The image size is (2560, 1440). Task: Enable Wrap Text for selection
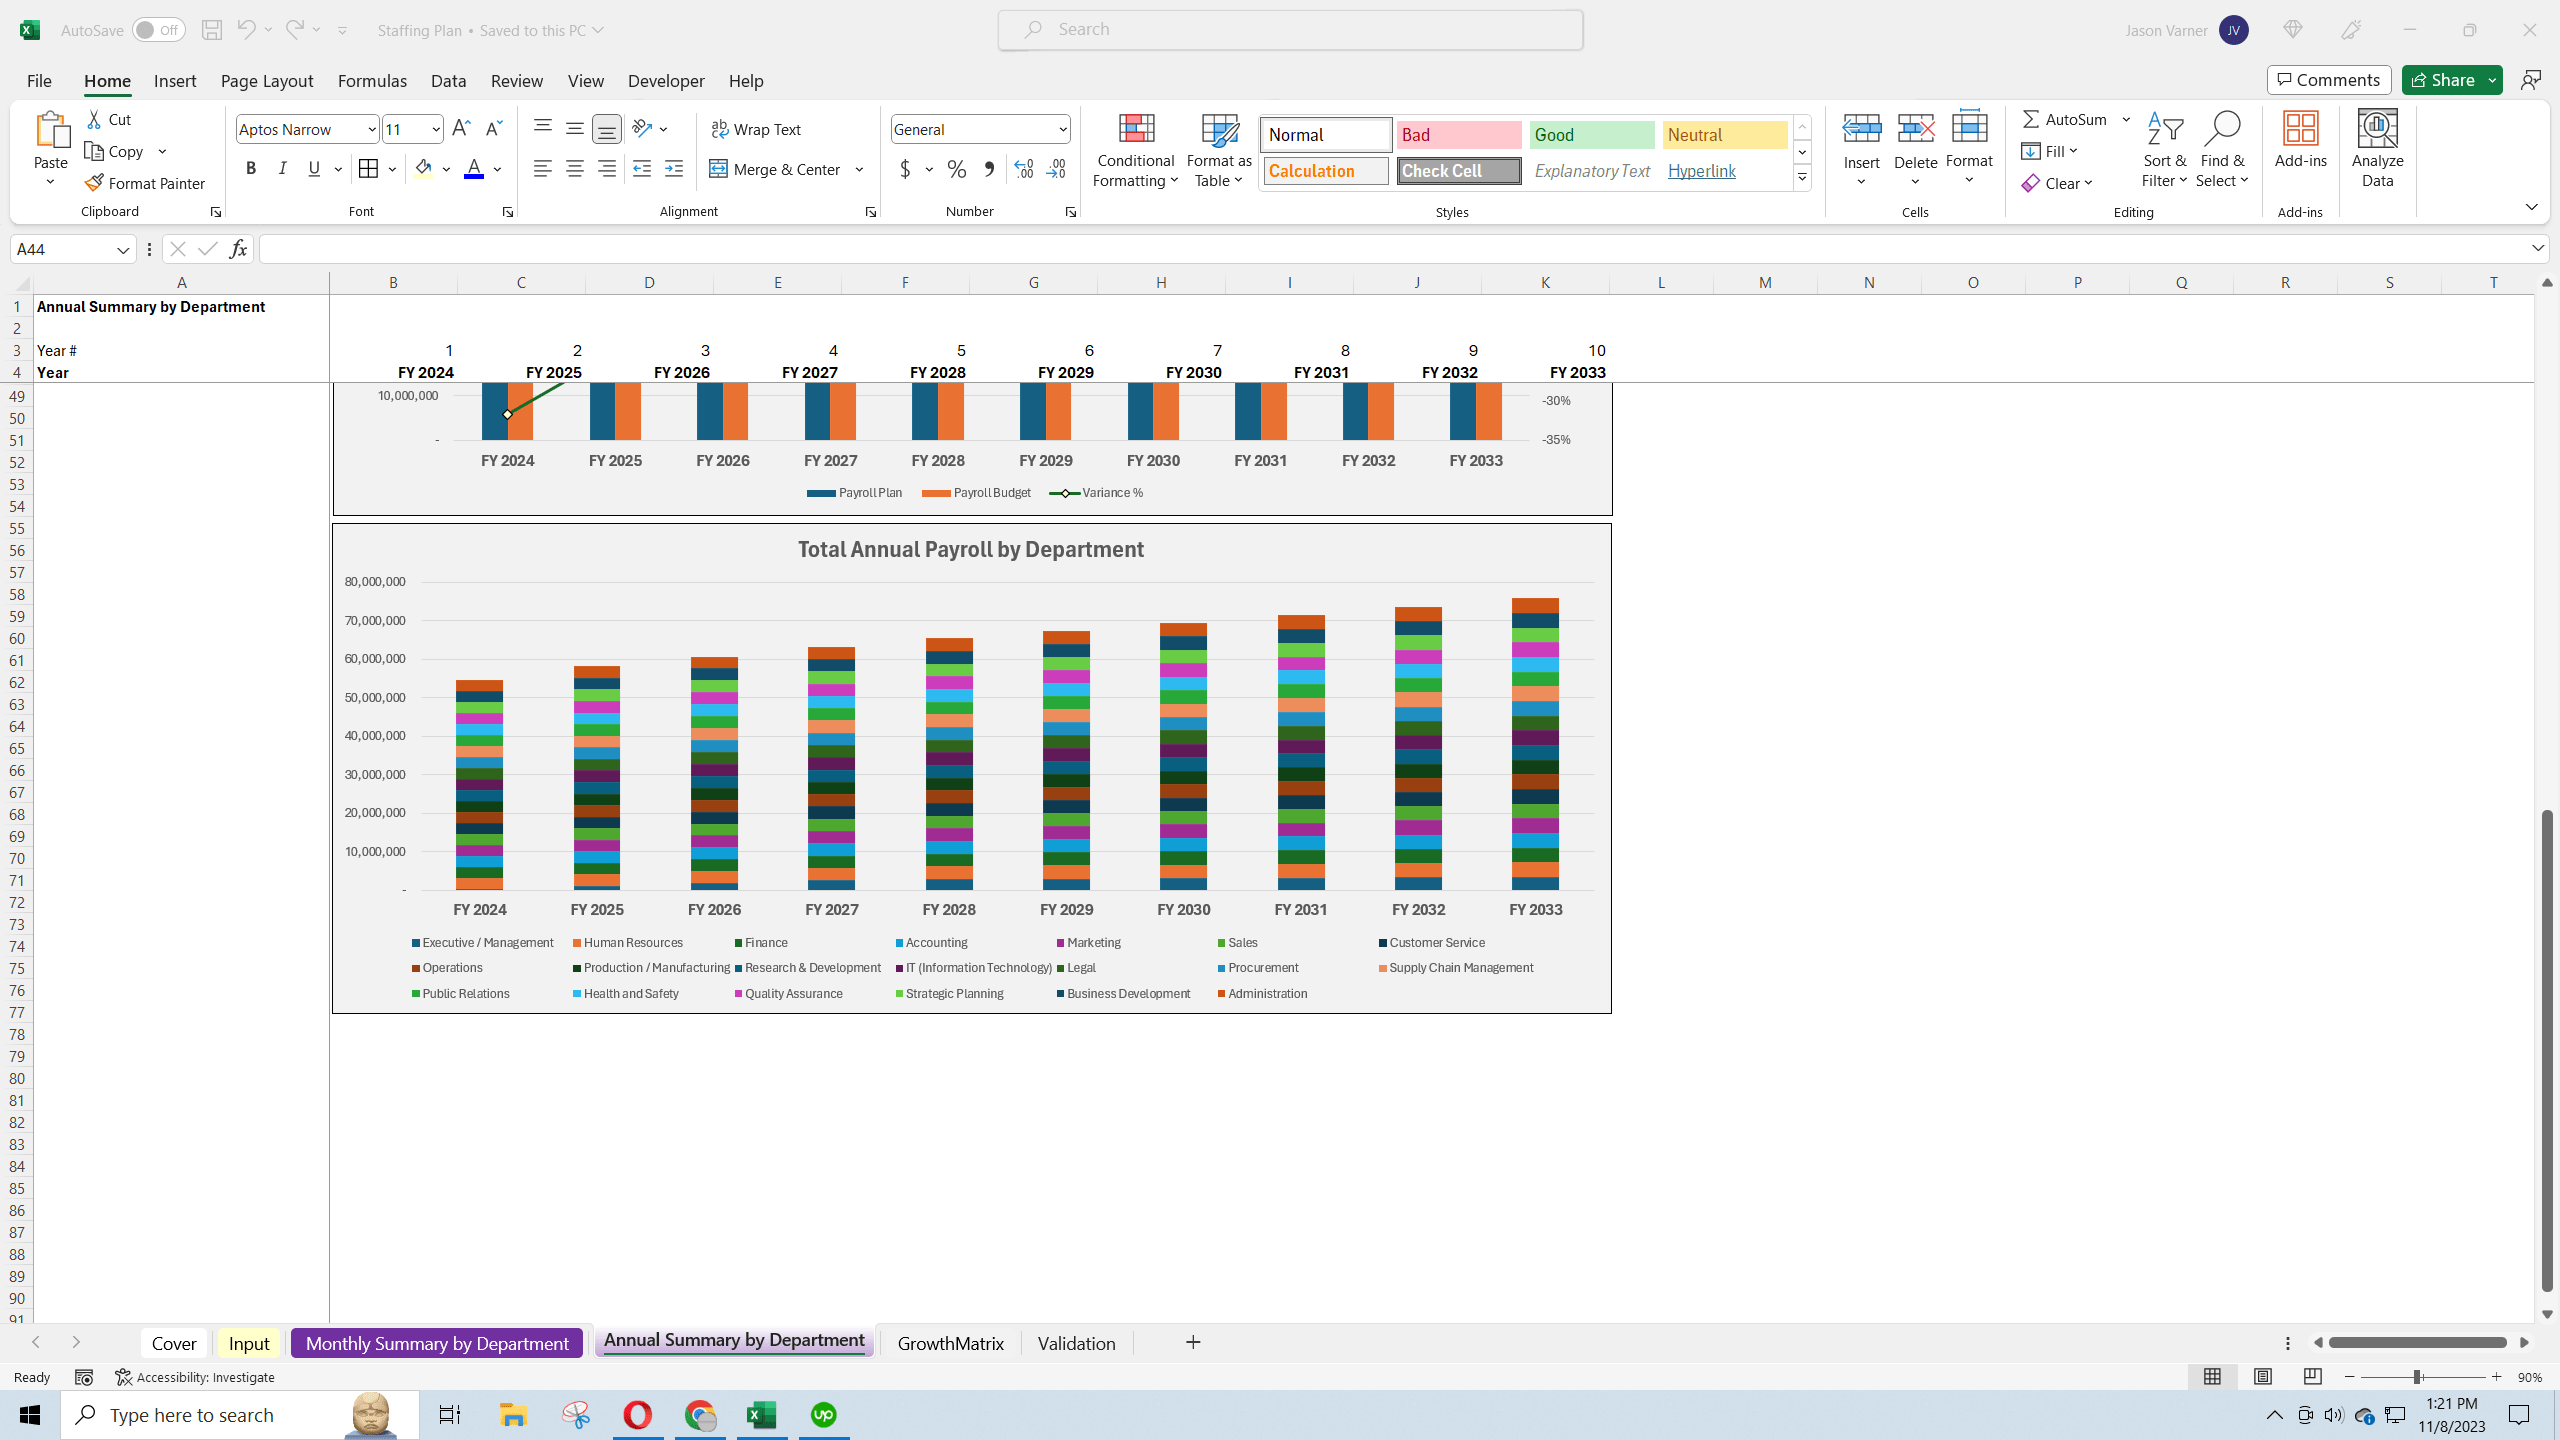tap(757, 128)
